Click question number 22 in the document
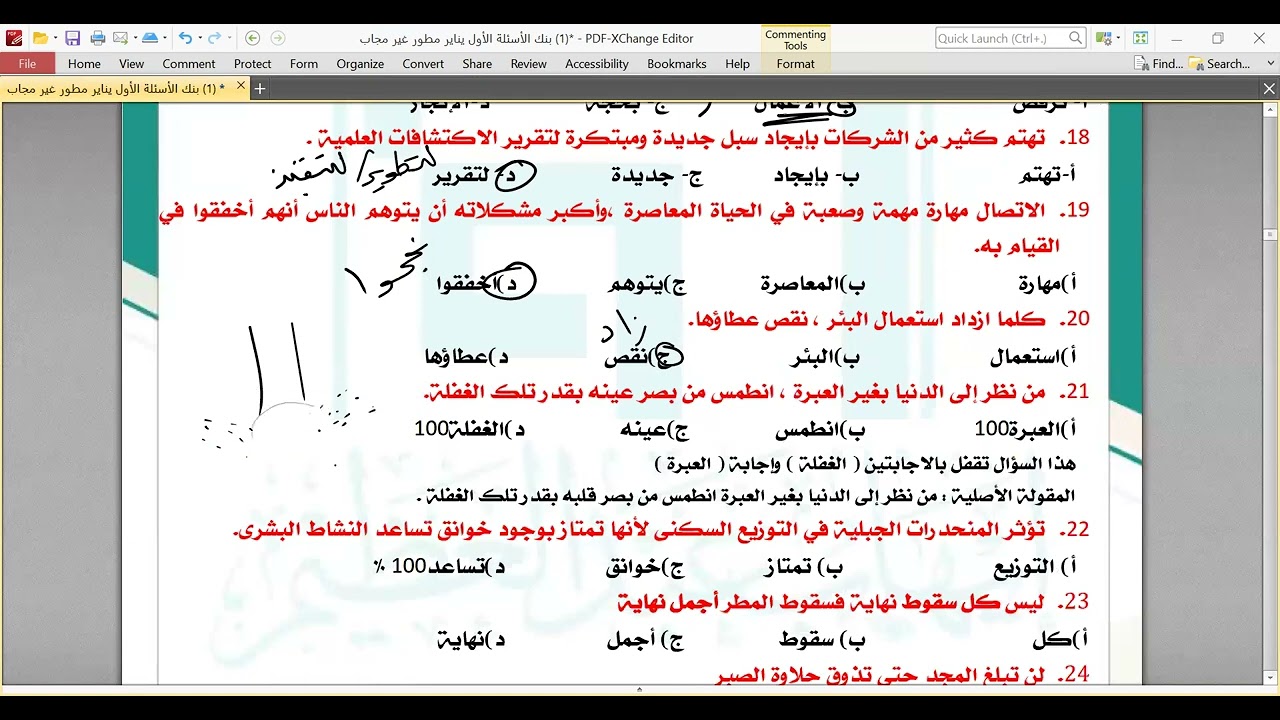The height and width of the screenshot is (720, 1280). (x=1077, y=529)
